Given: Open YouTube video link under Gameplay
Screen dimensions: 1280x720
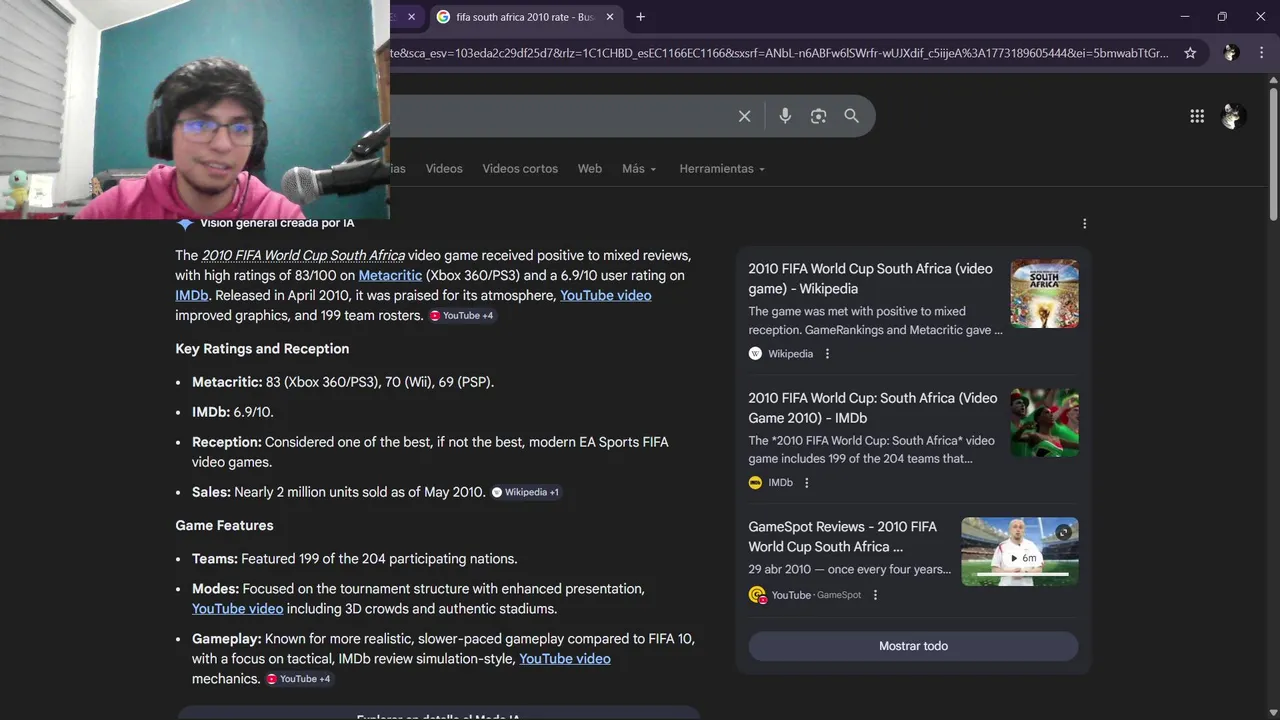Looking at the screenshot, I should [x=565, y=659].
